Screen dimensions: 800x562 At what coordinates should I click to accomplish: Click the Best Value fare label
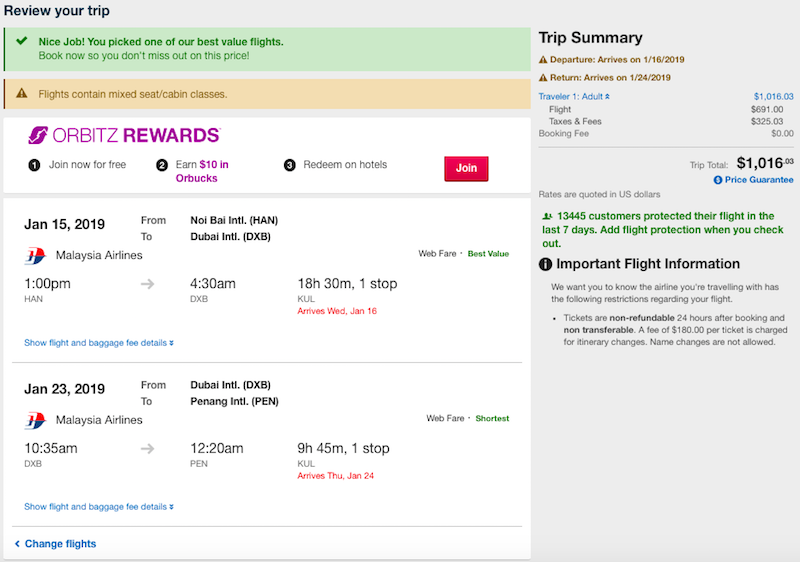click(x=488, y=253)
